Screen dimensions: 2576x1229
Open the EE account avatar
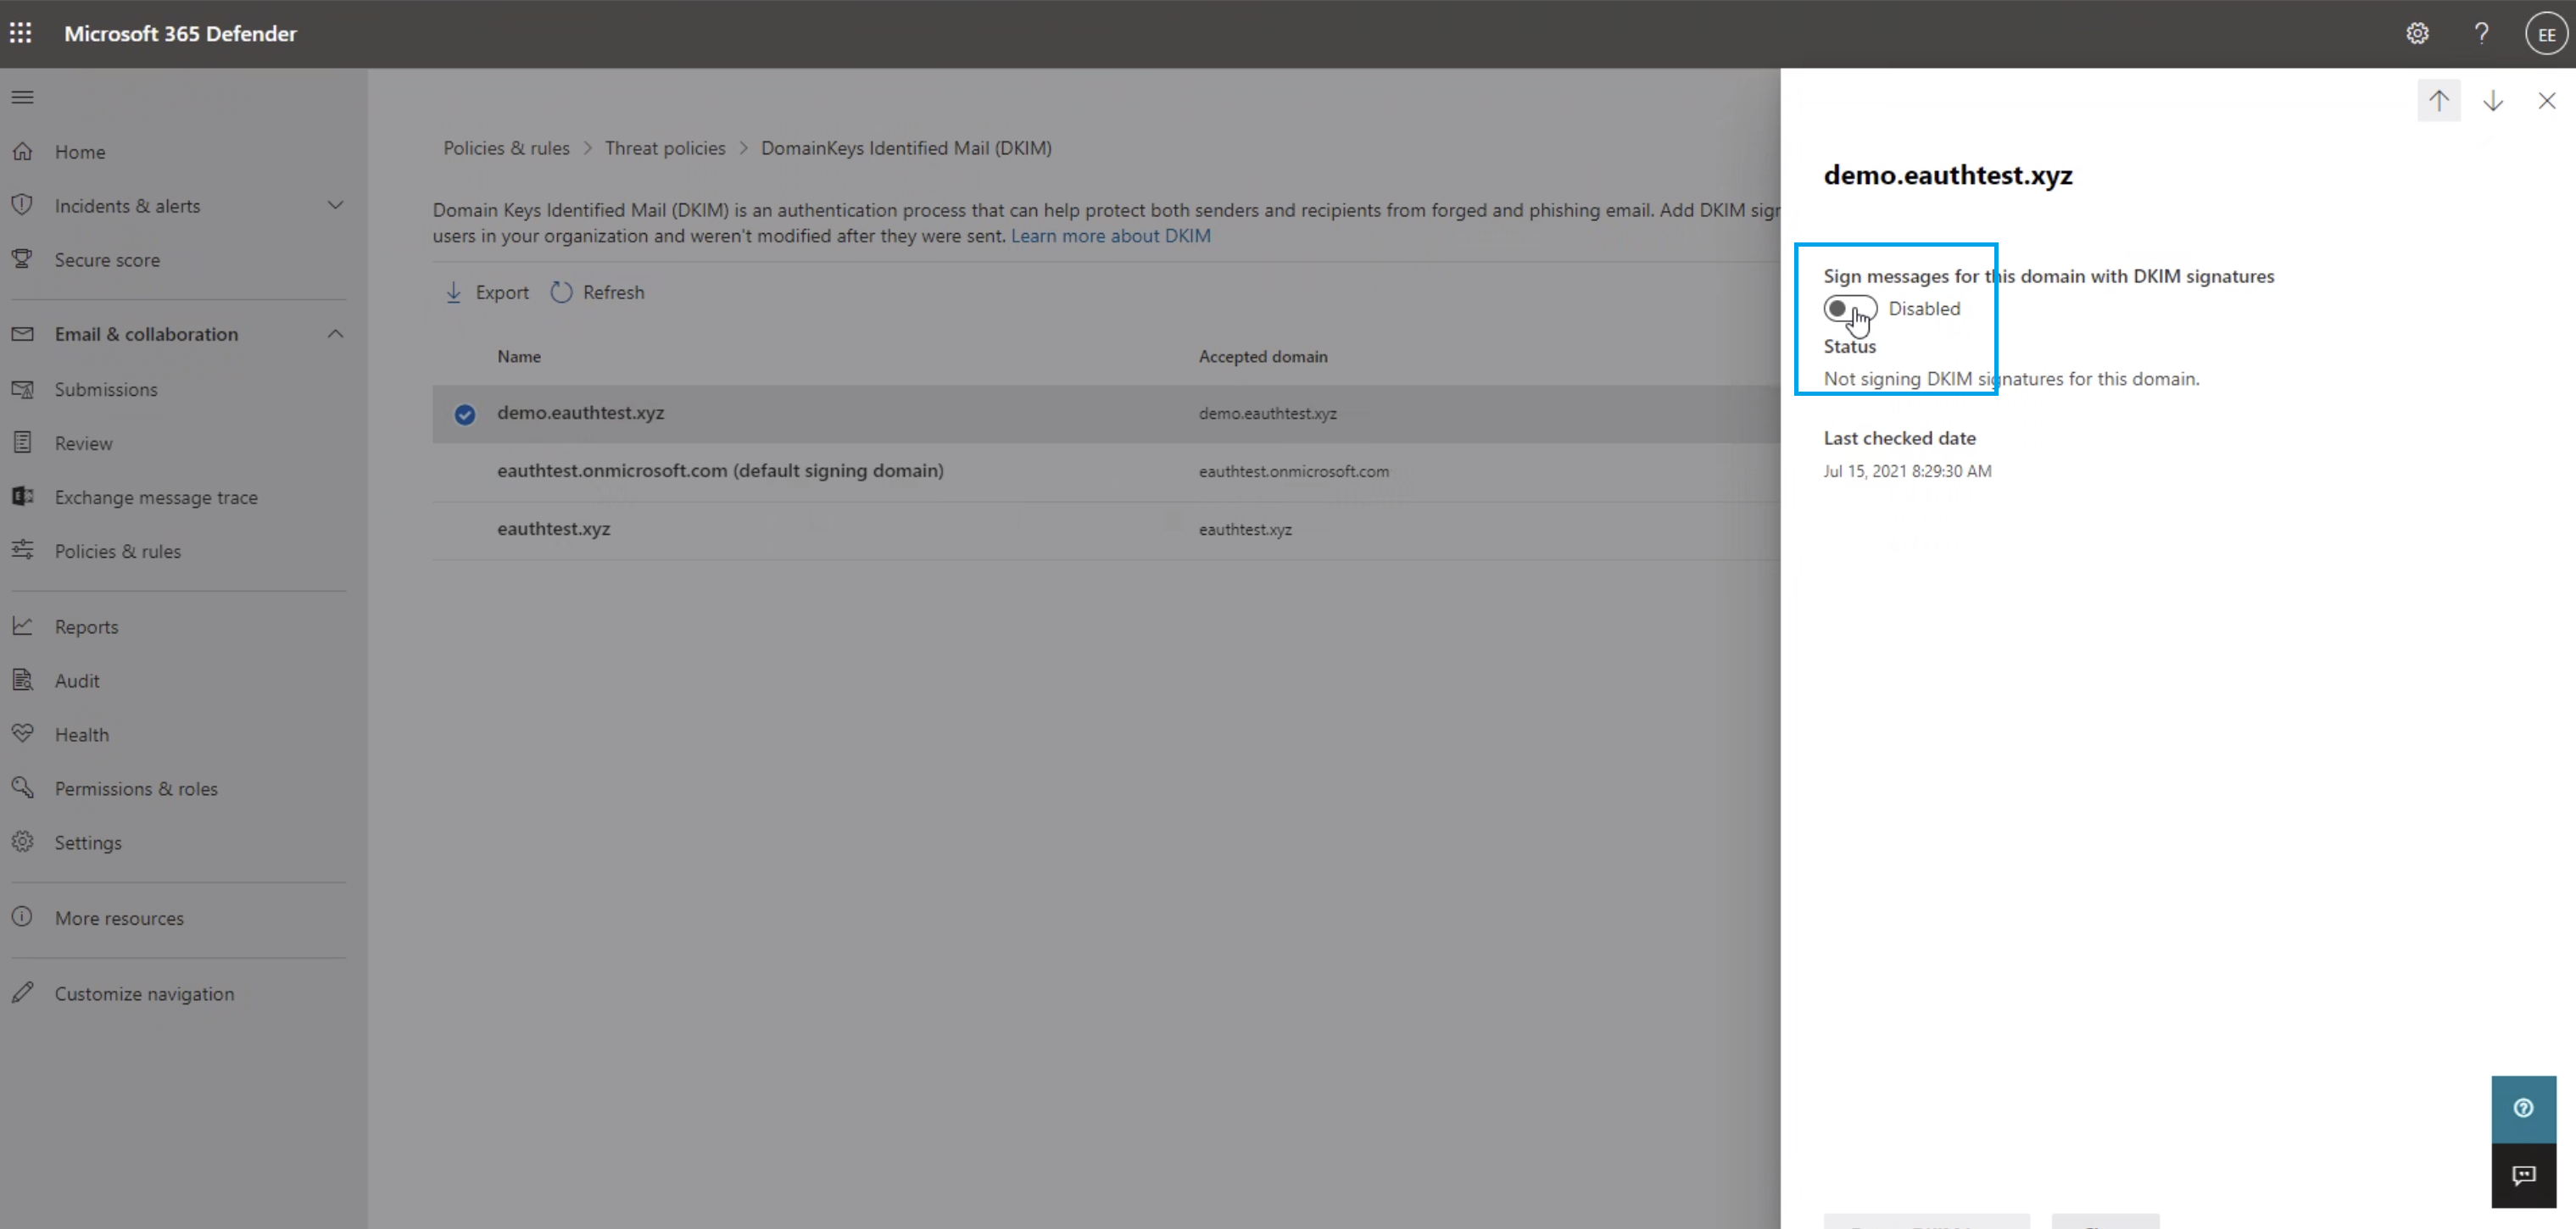click(x=2546, y=34)
